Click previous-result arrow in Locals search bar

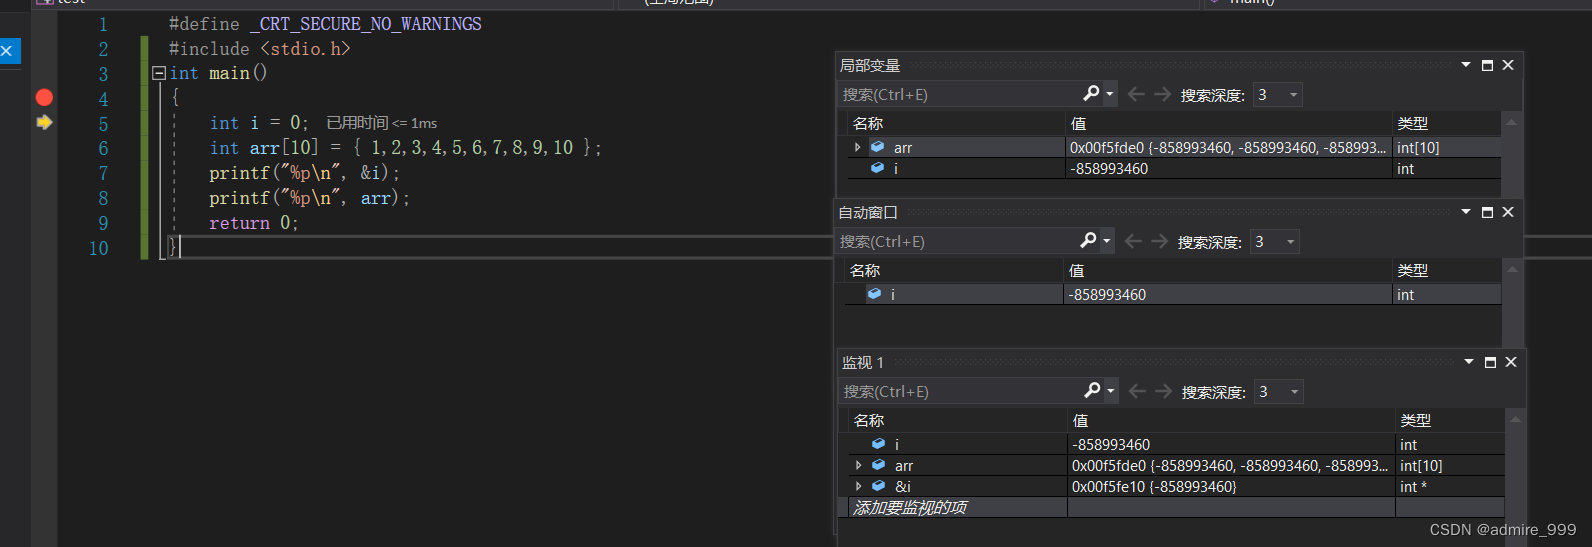[x=1136, y=94]
